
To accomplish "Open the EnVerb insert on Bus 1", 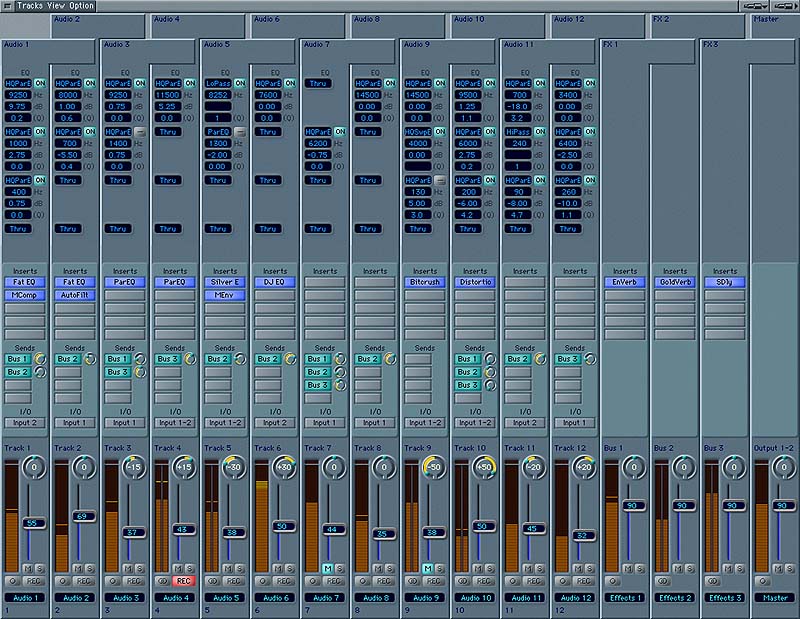I will (x=623, y=283).
